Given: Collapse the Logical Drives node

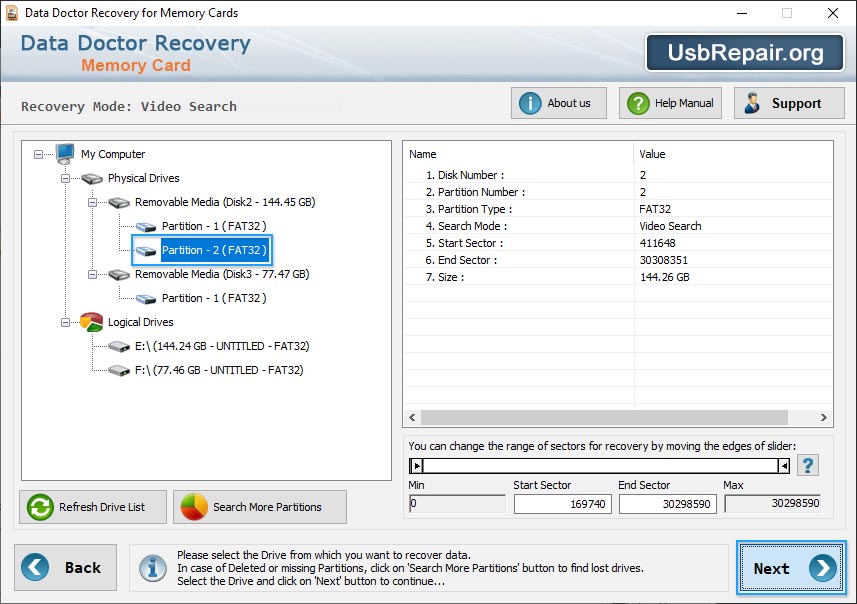Looking at the screenshot, I should 66,322.
